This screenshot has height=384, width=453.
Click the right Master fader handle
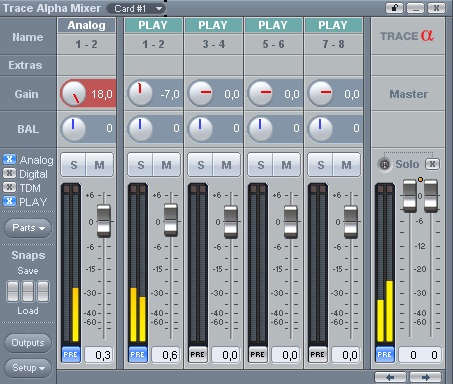click(x=431, y=196)
